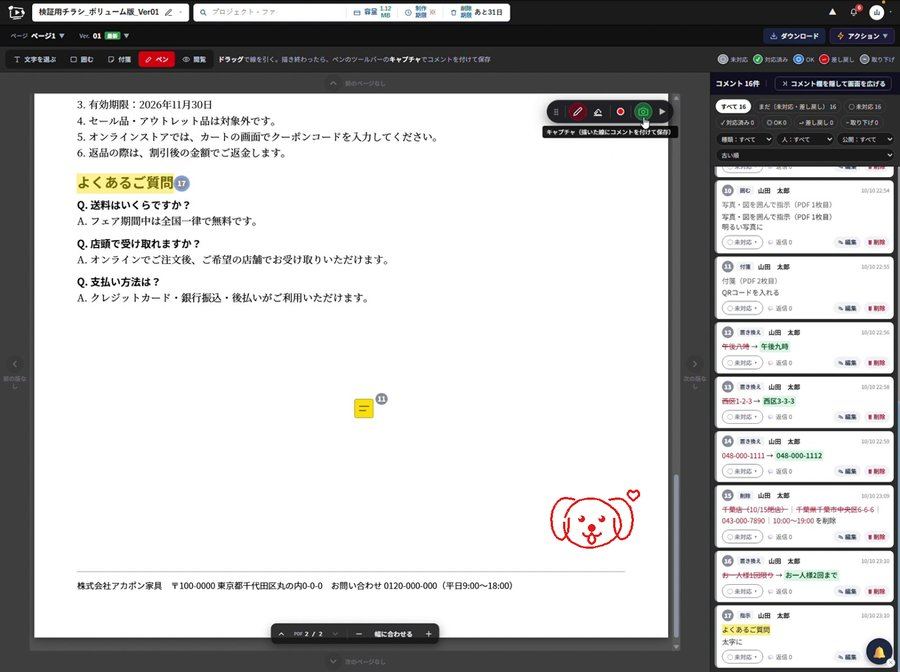Open the red pen color picker

(620, 112)
